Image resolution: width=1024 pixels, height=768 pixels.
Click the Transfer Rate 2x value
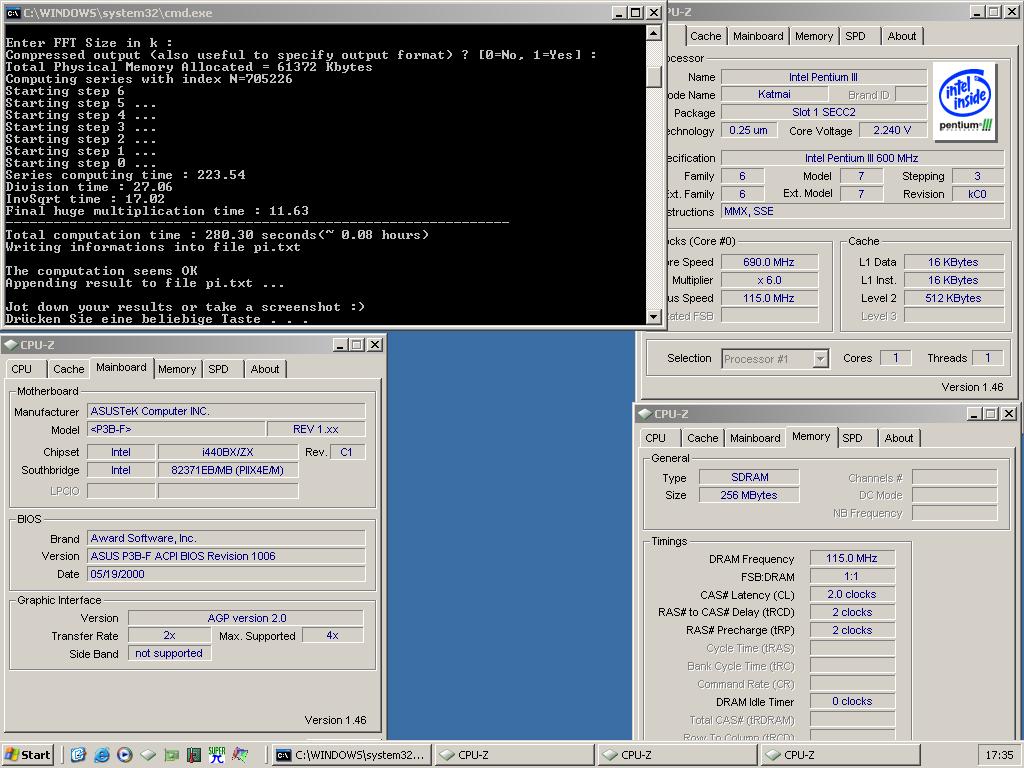coord(169,635)
